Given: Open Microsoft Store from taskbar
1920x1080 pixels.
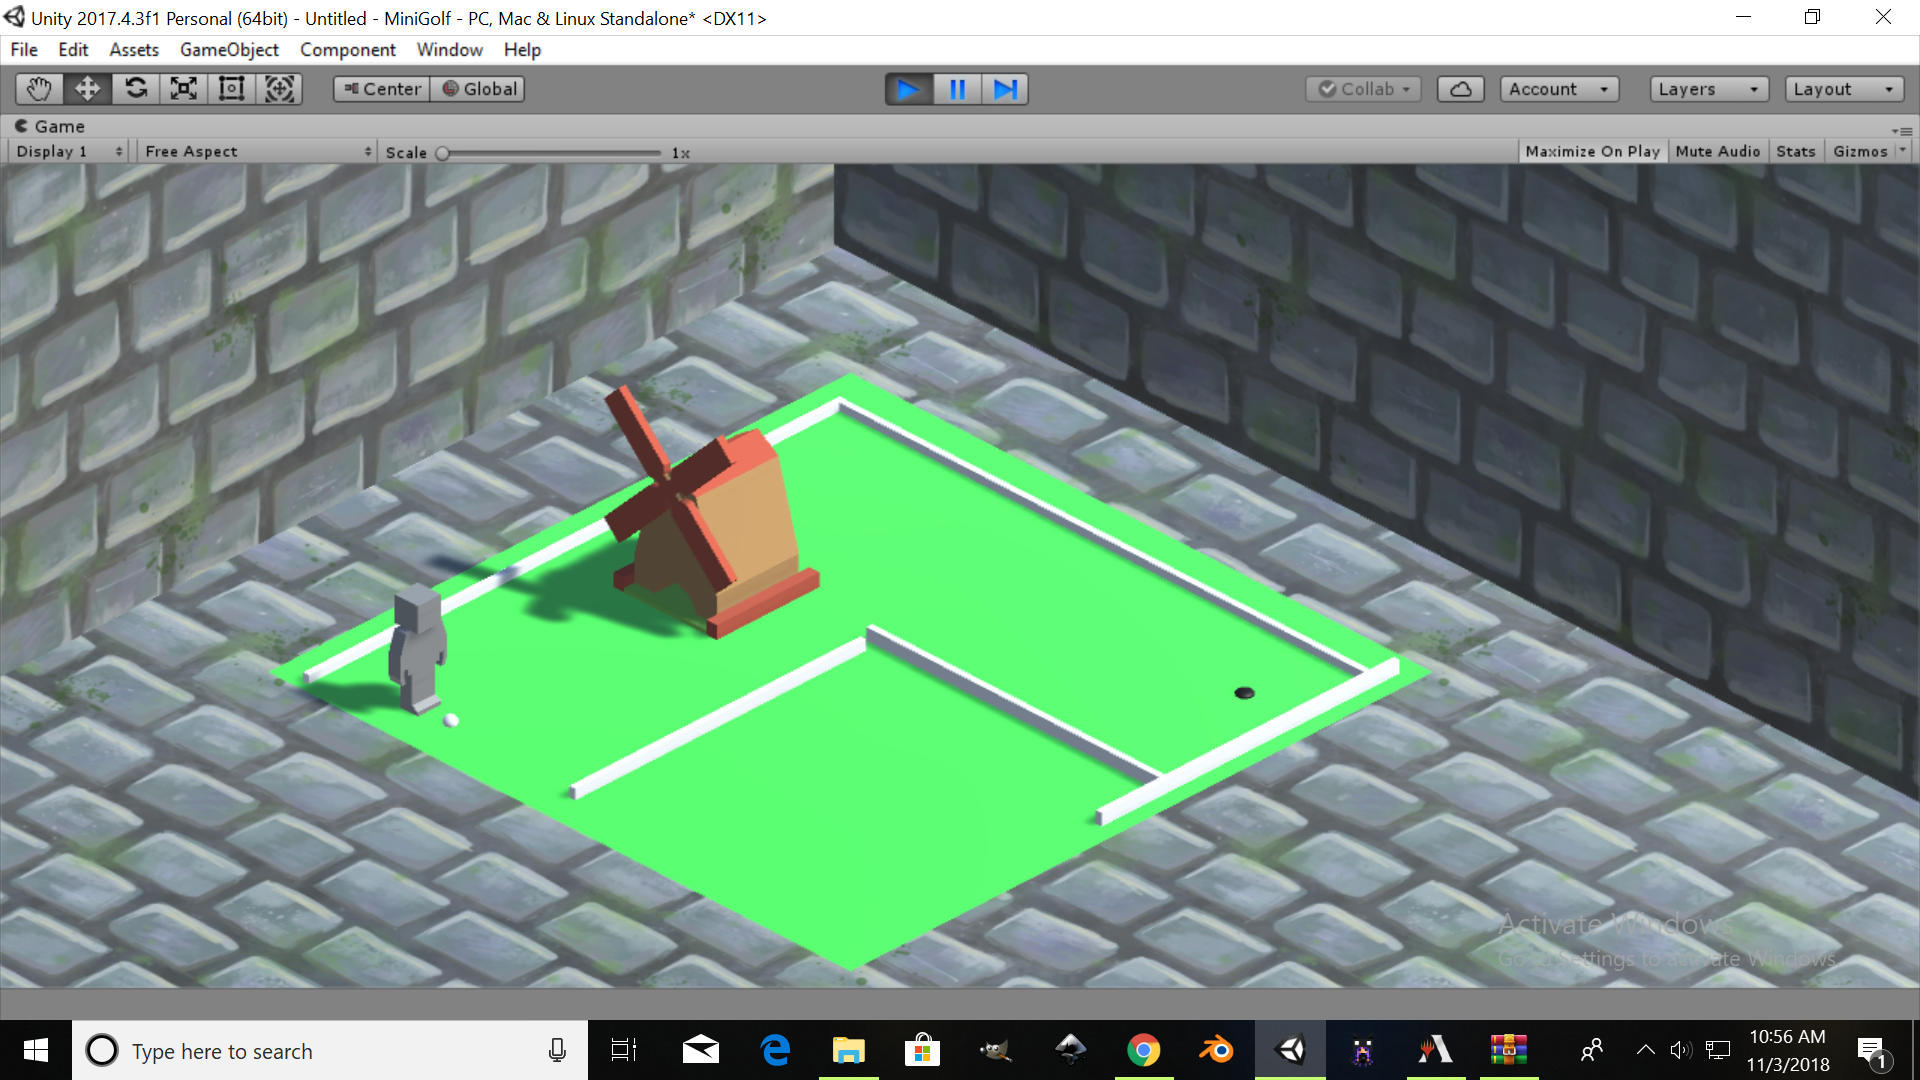Looking at the screenshot, I should 922,1050.
